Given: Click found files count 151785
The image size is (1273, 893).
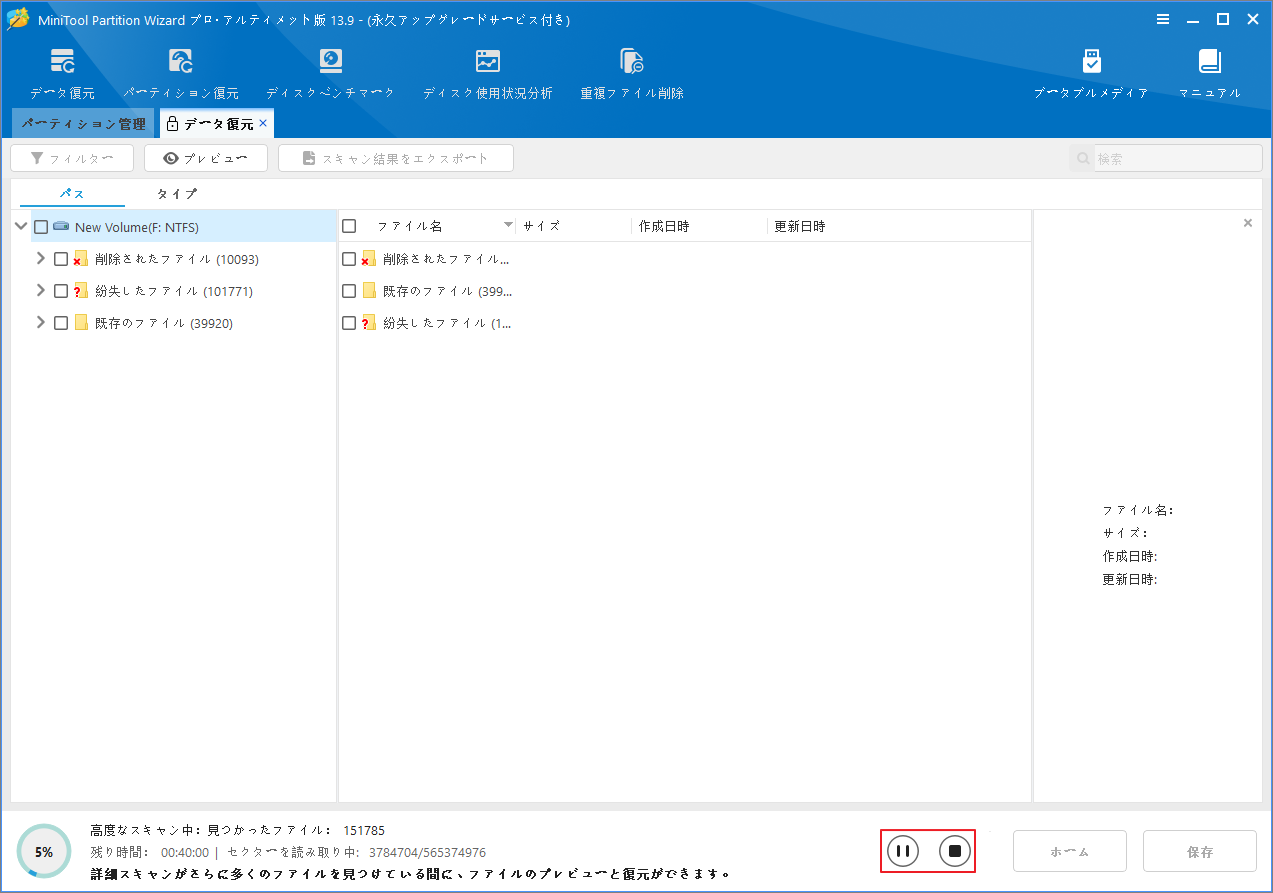Looking at the screenshot, I should tap(364, 830).
